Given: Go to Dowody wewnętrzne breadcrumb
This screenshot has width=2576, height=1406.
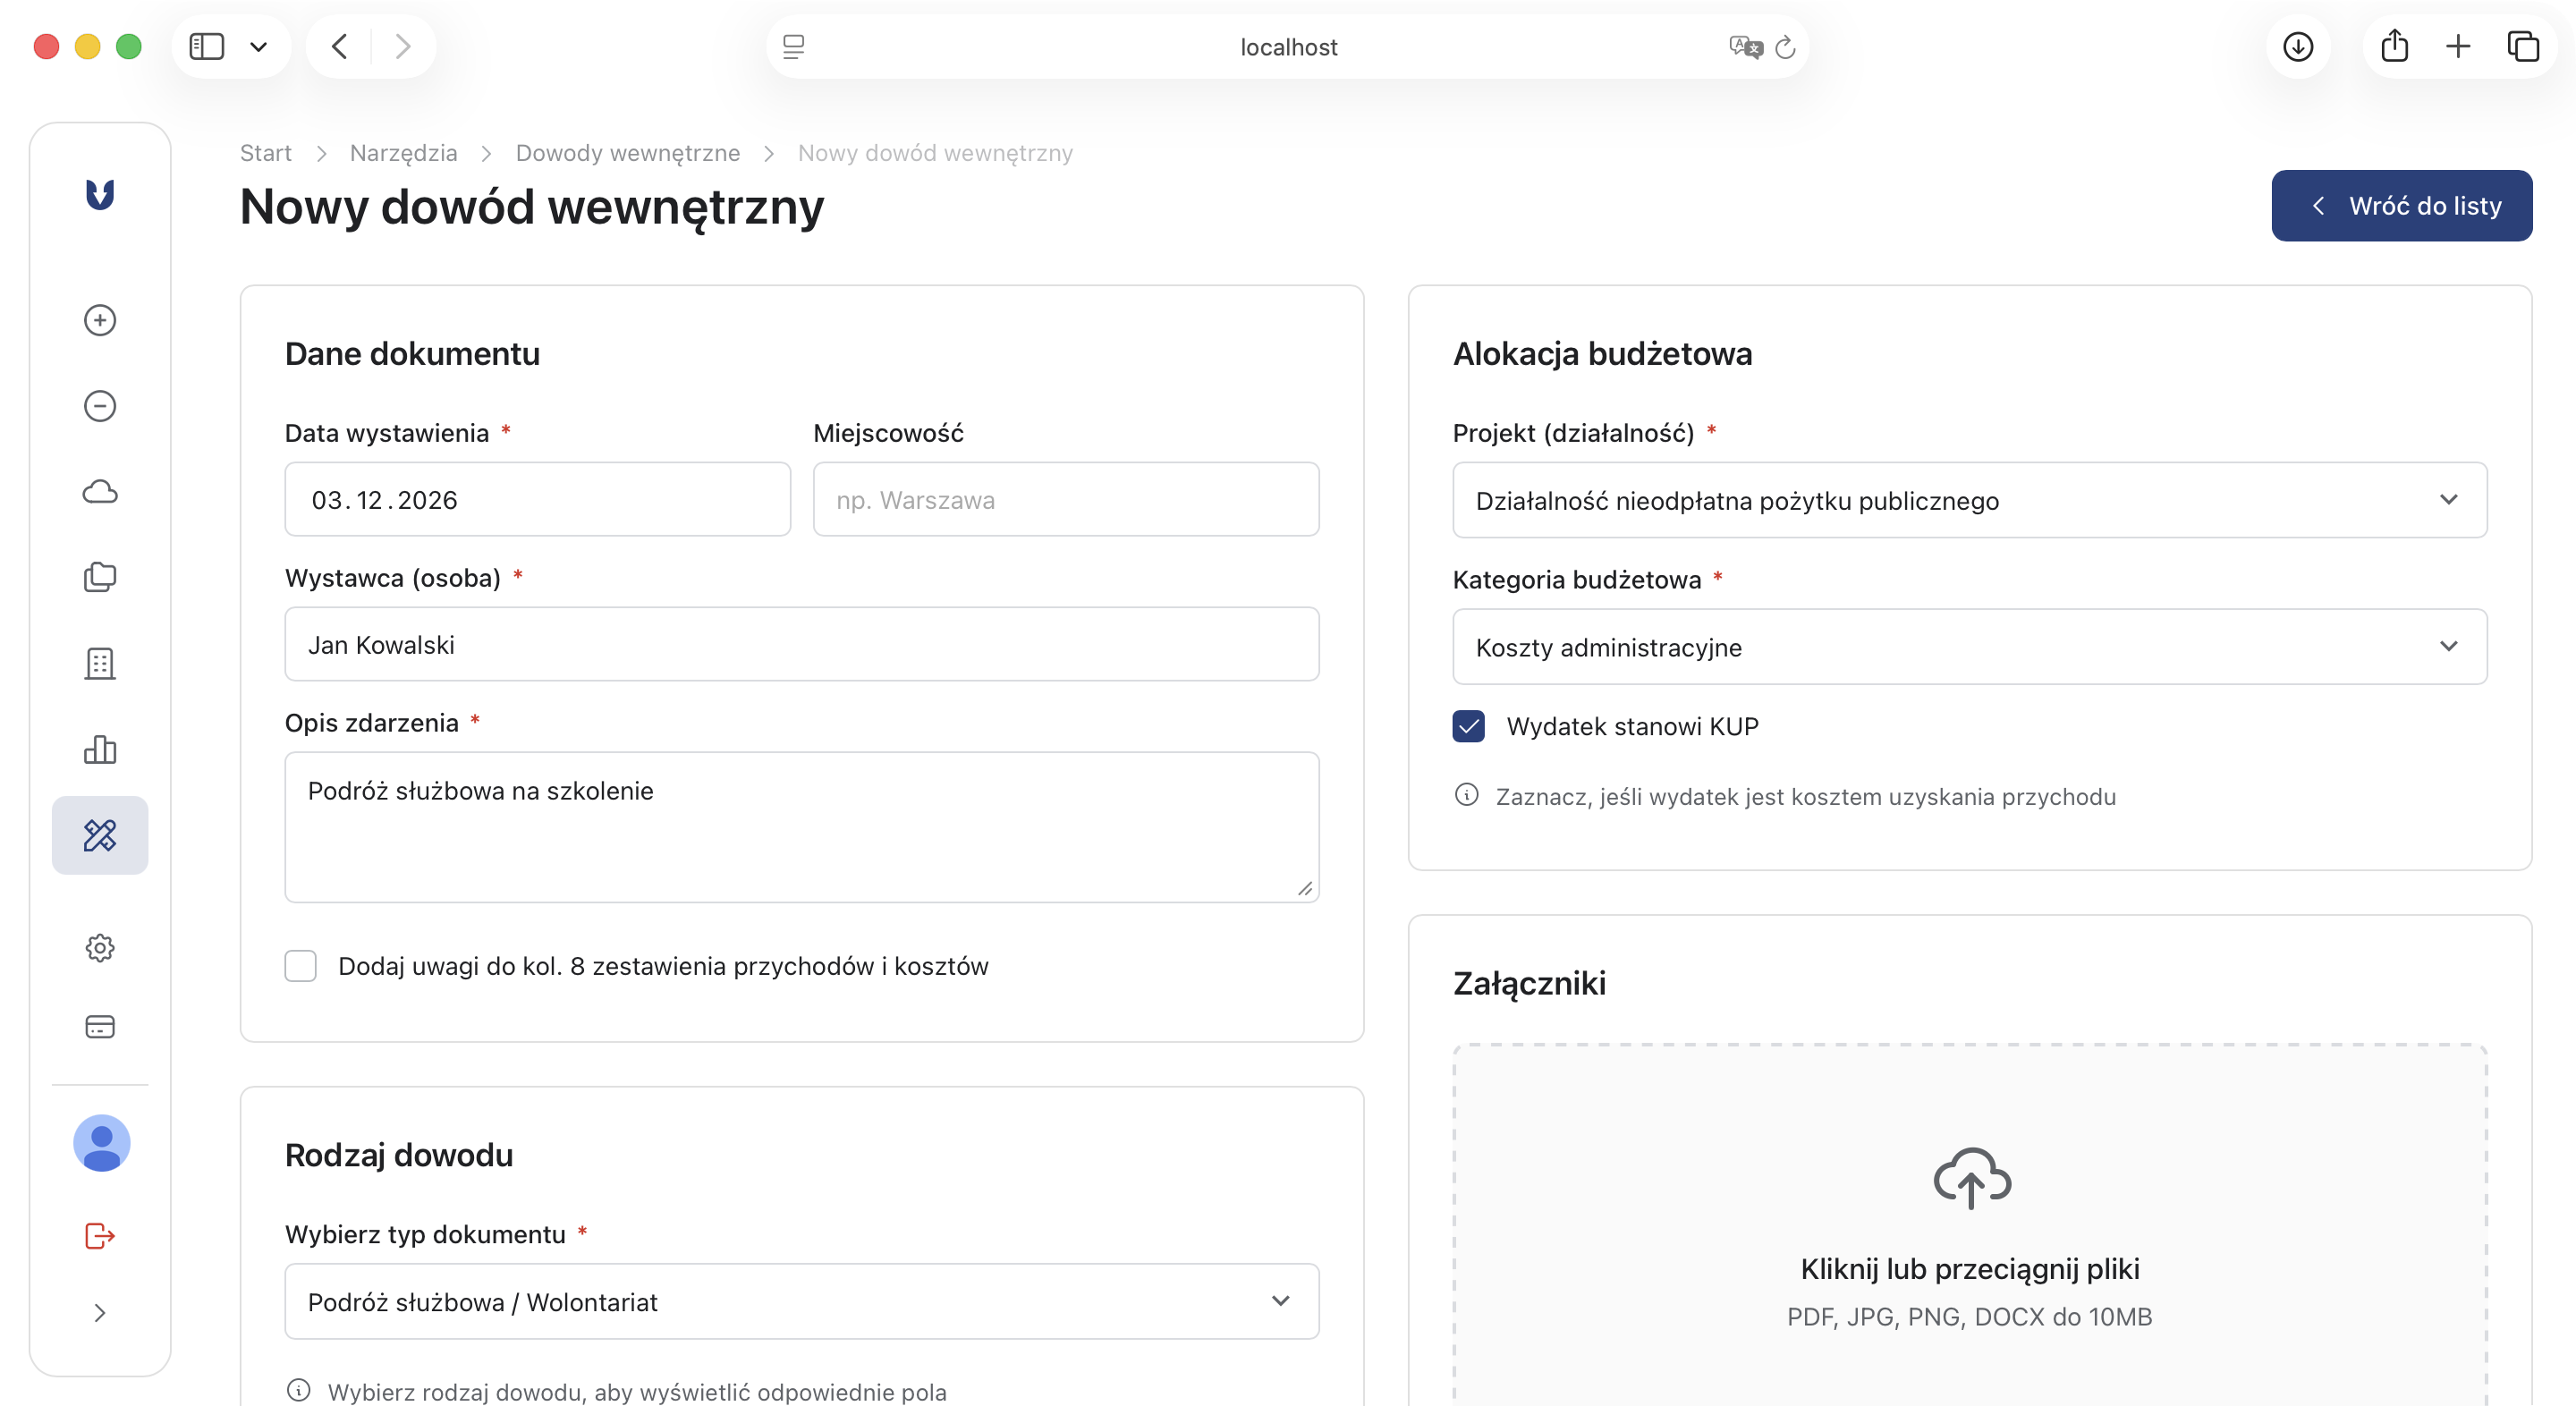Looking at the screenshot, I should coord(628,153).
